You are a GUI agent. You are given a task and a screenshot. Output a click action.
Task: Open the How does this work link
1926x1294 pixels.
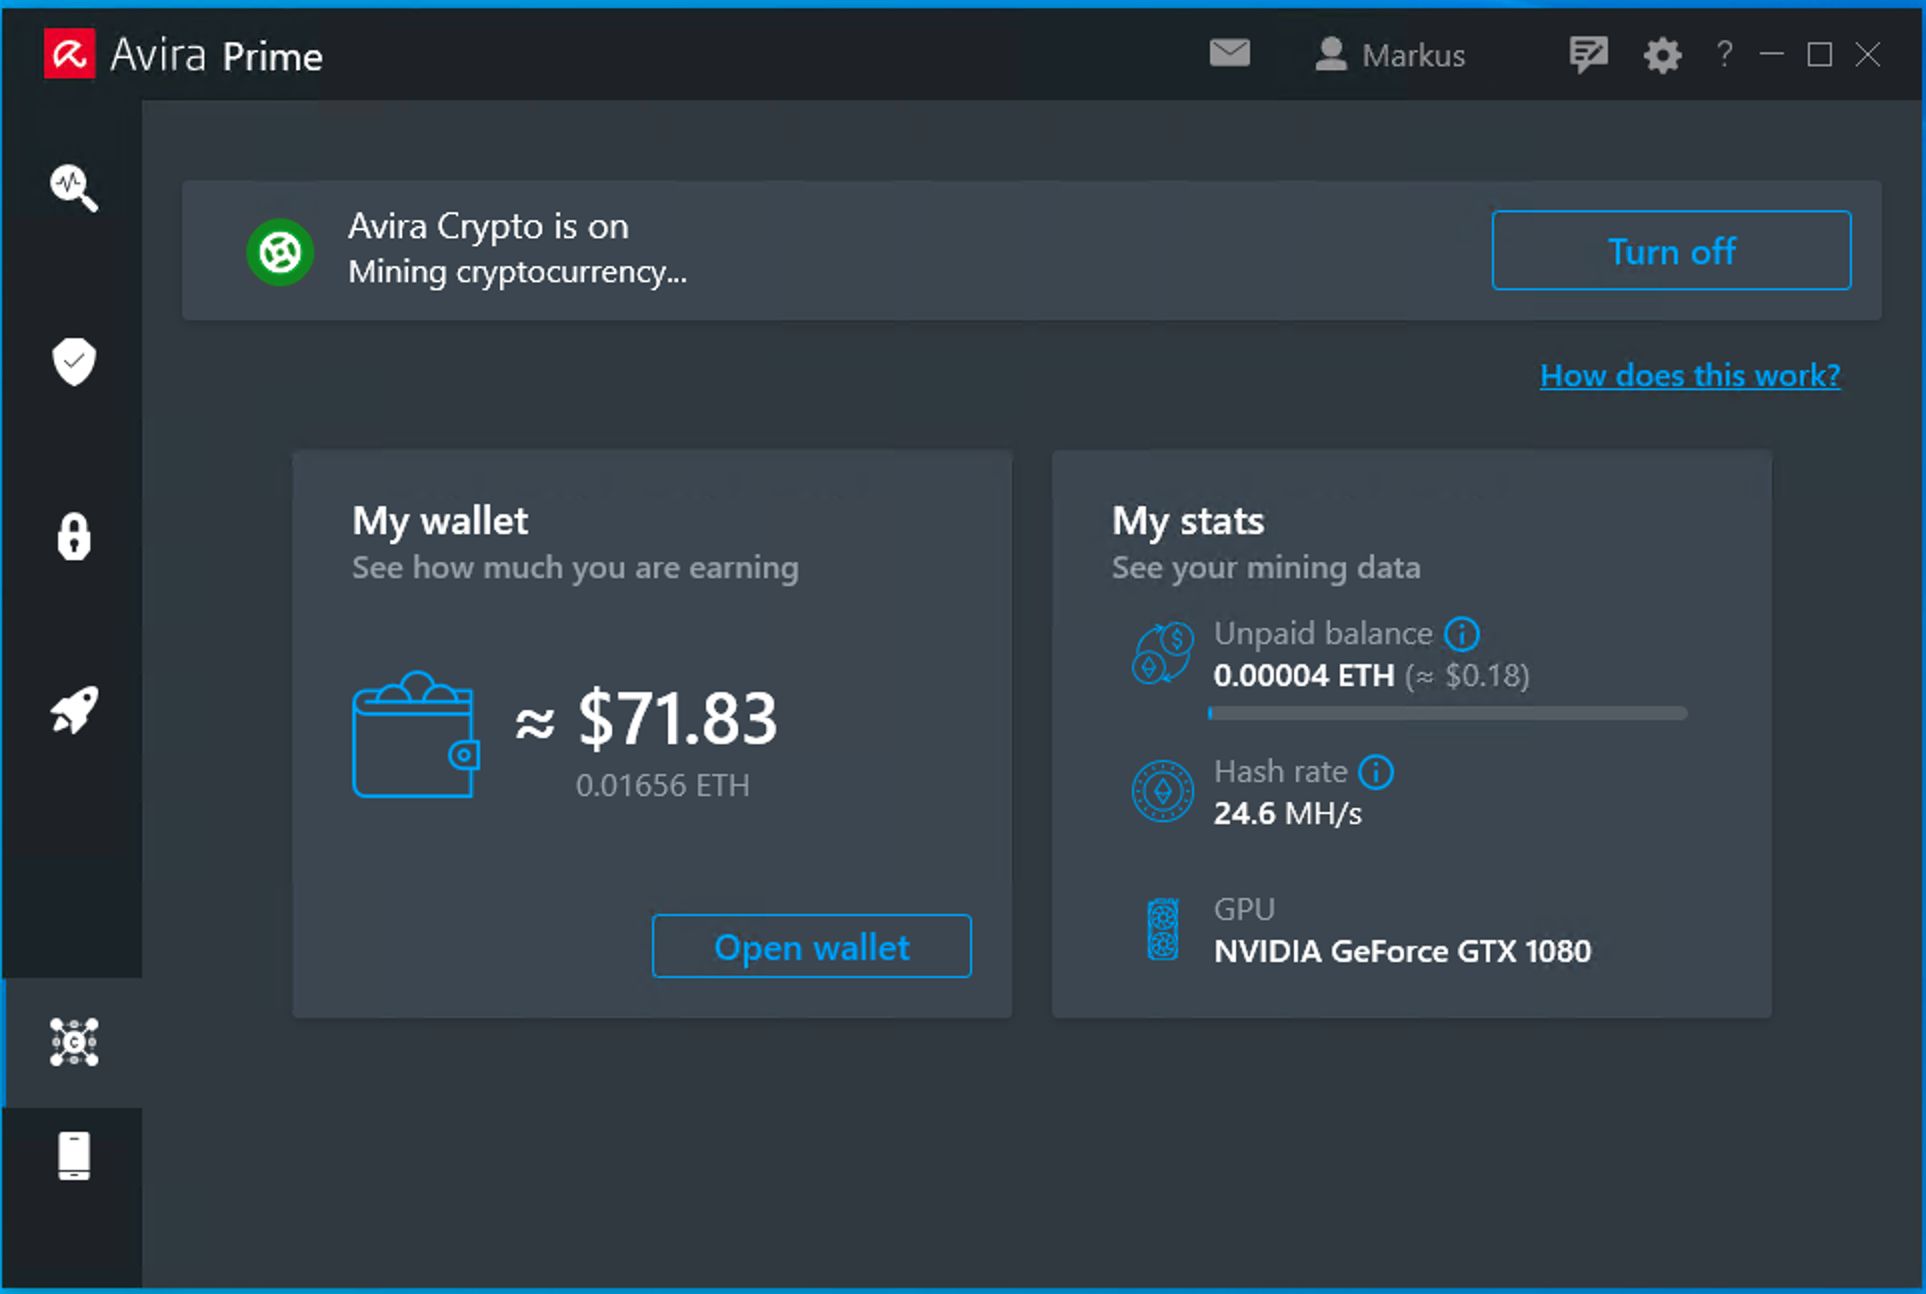(1689, 375)
